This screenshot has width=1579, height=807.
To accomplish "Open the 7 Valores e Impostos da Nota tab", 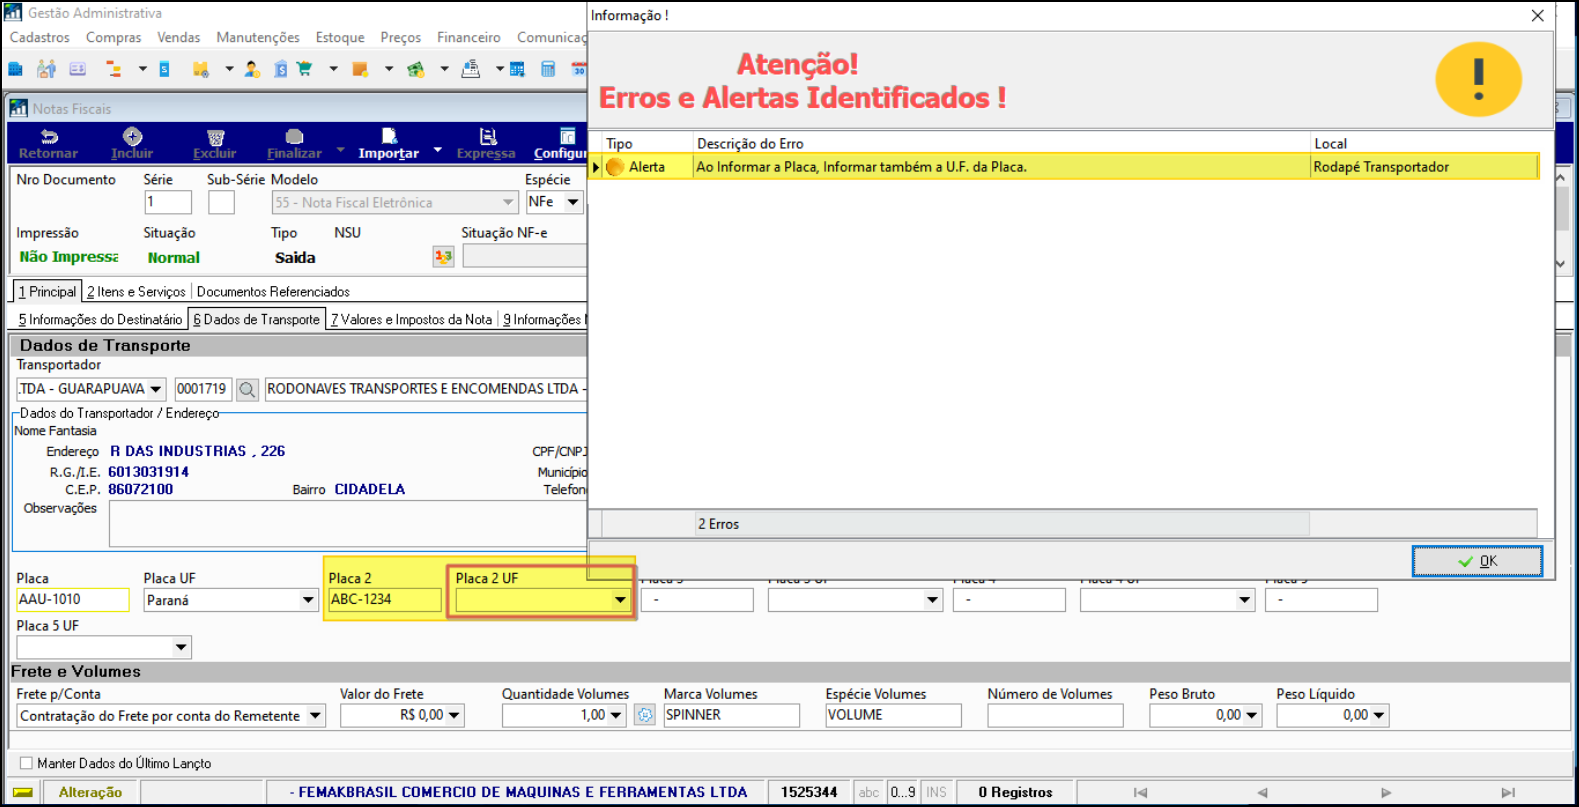I will (411, 320).
